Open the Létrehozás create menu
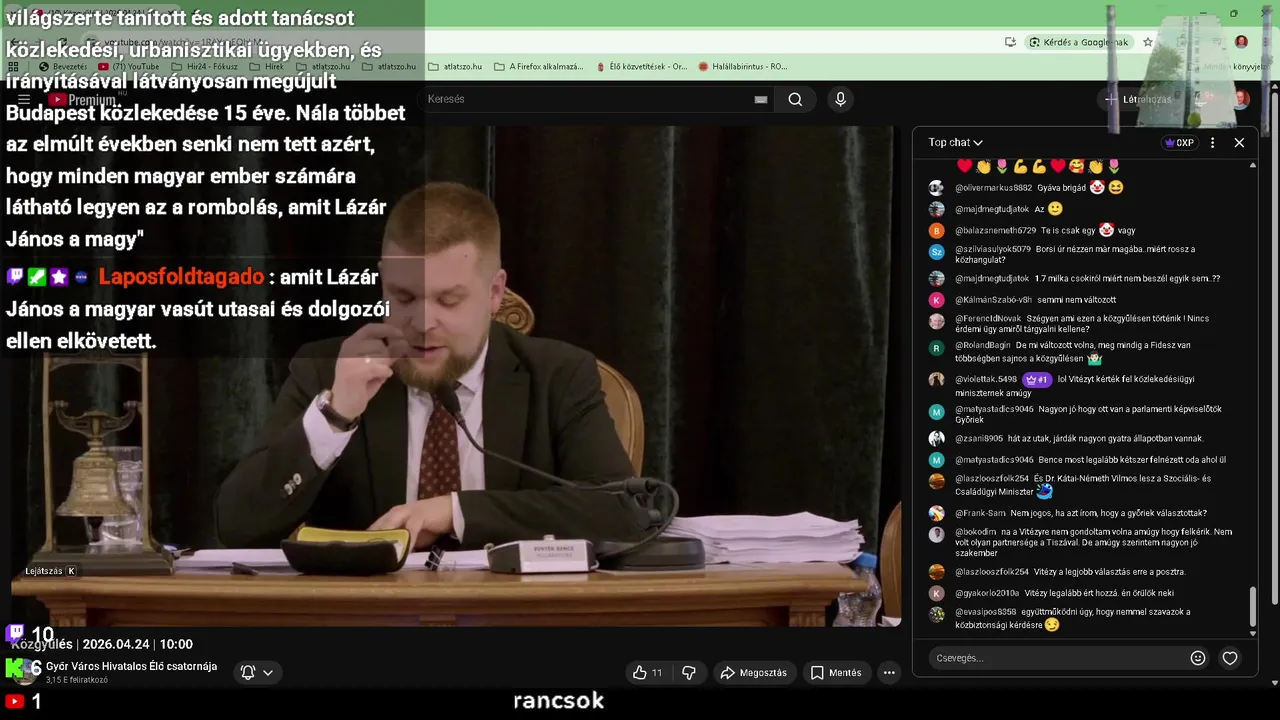The width and height of the screenshot is (1280, 720). click(x=1137, y=99)
